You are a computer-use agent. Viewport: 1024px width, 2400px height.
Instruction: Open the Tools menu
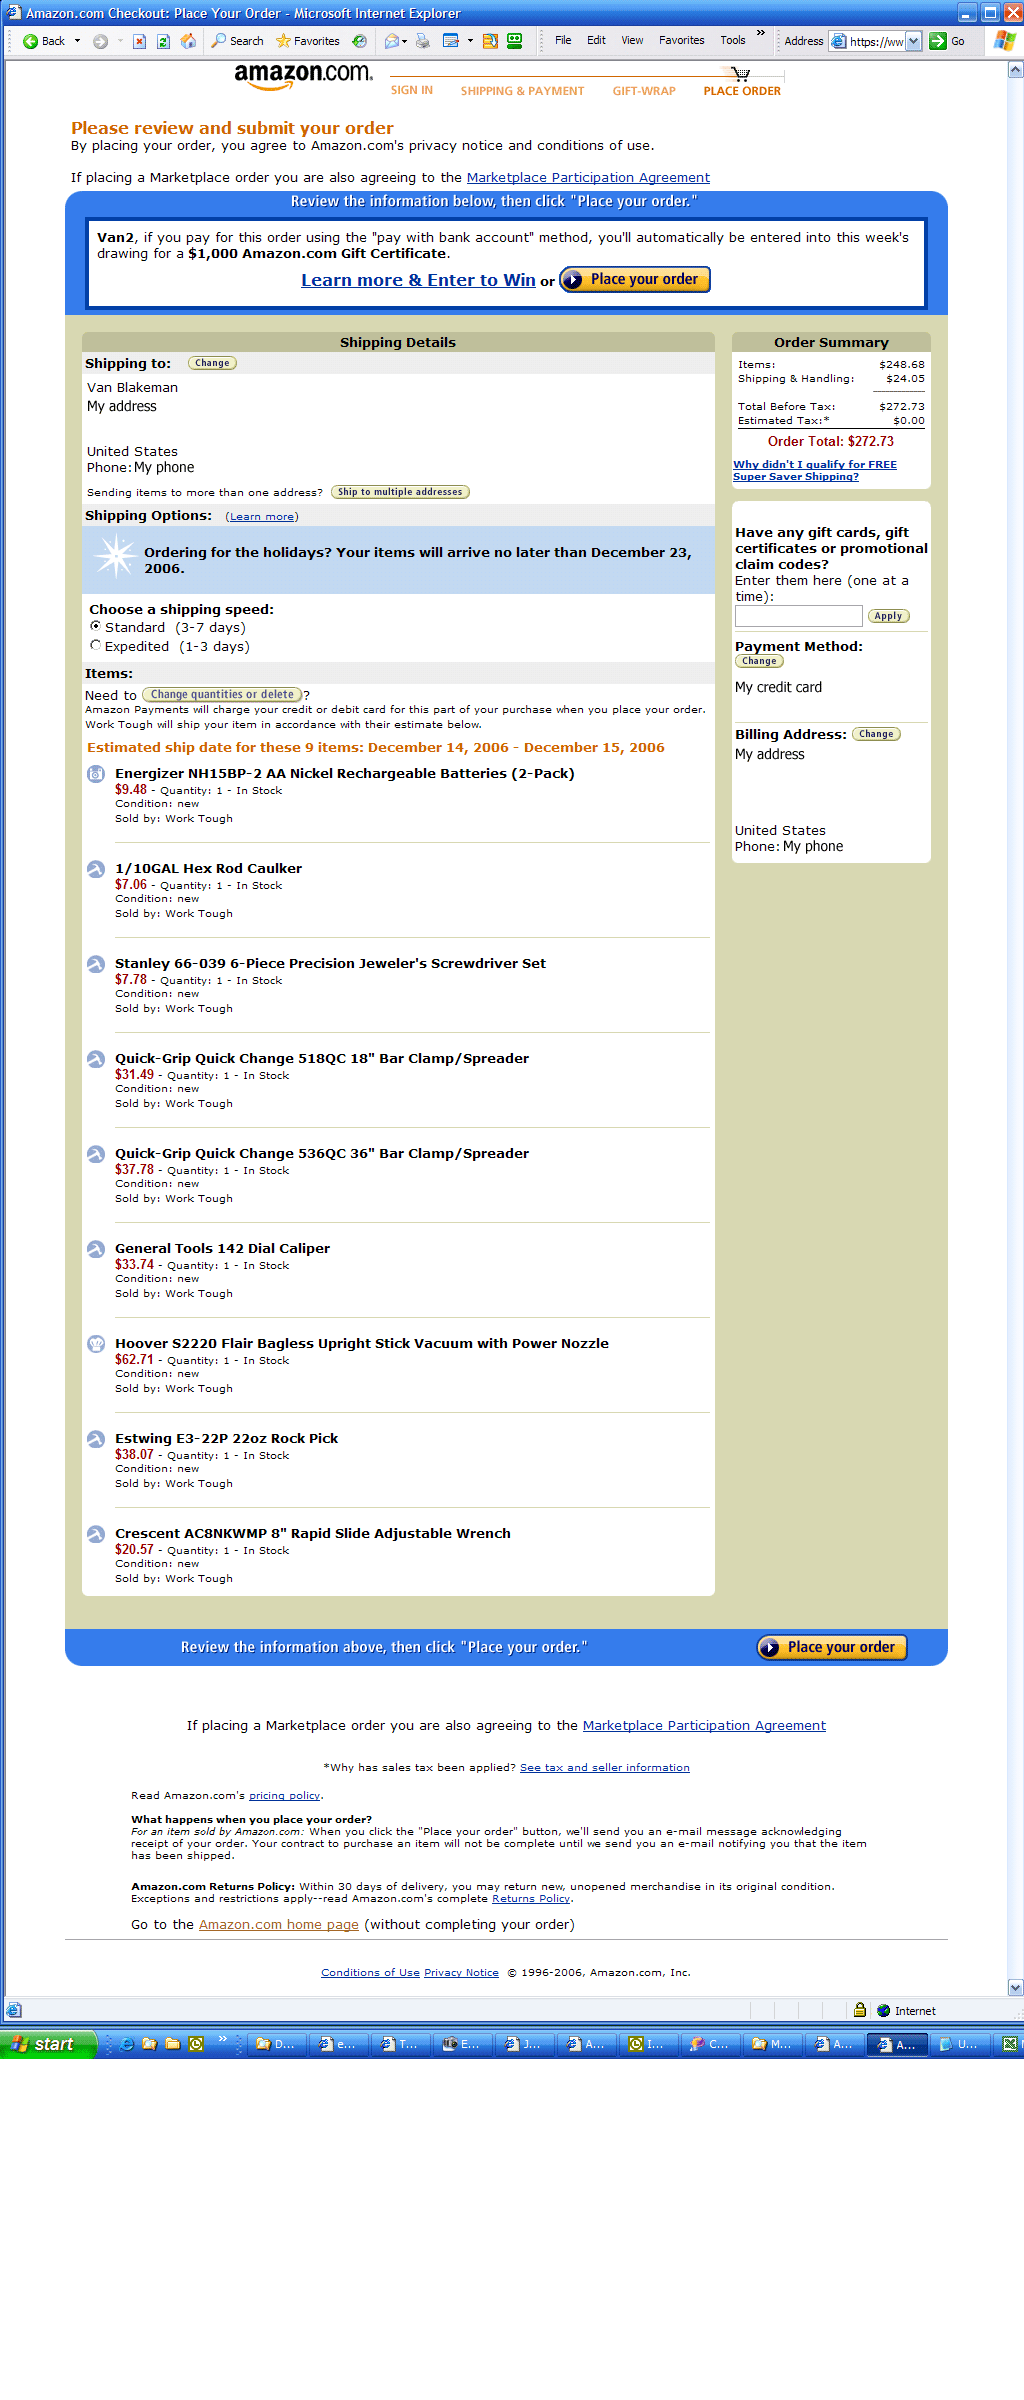coord(732,40)
